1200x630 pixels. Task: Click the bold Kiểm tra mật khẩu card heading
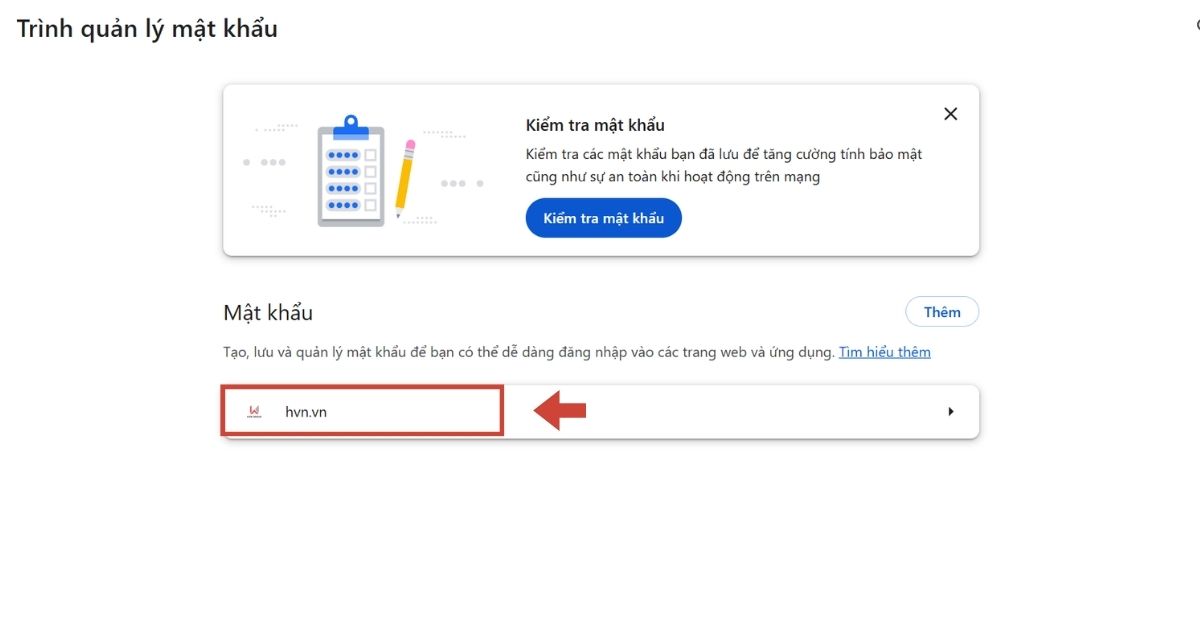point(595,125)
